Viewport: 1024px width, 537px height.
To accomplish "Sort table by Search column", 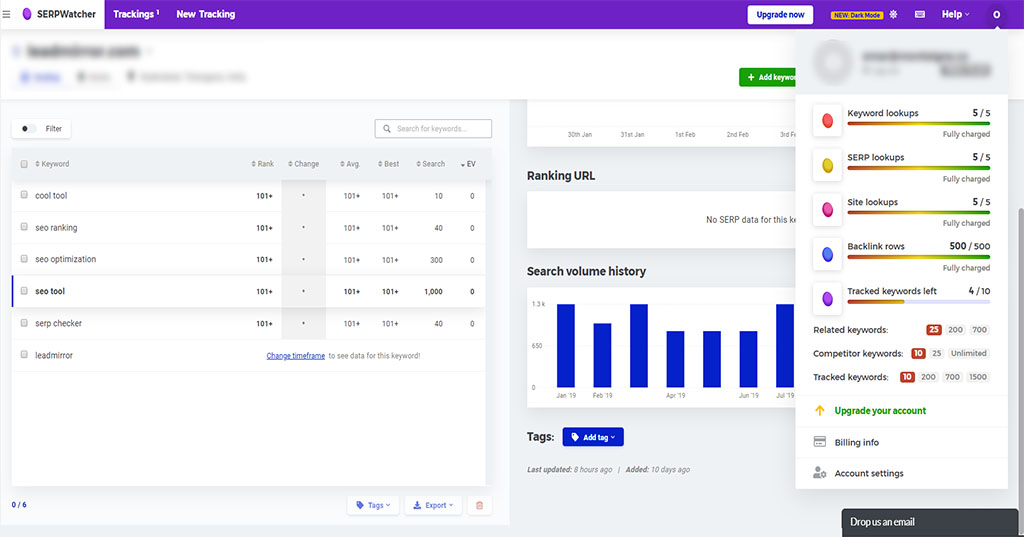I will [430, 164].
